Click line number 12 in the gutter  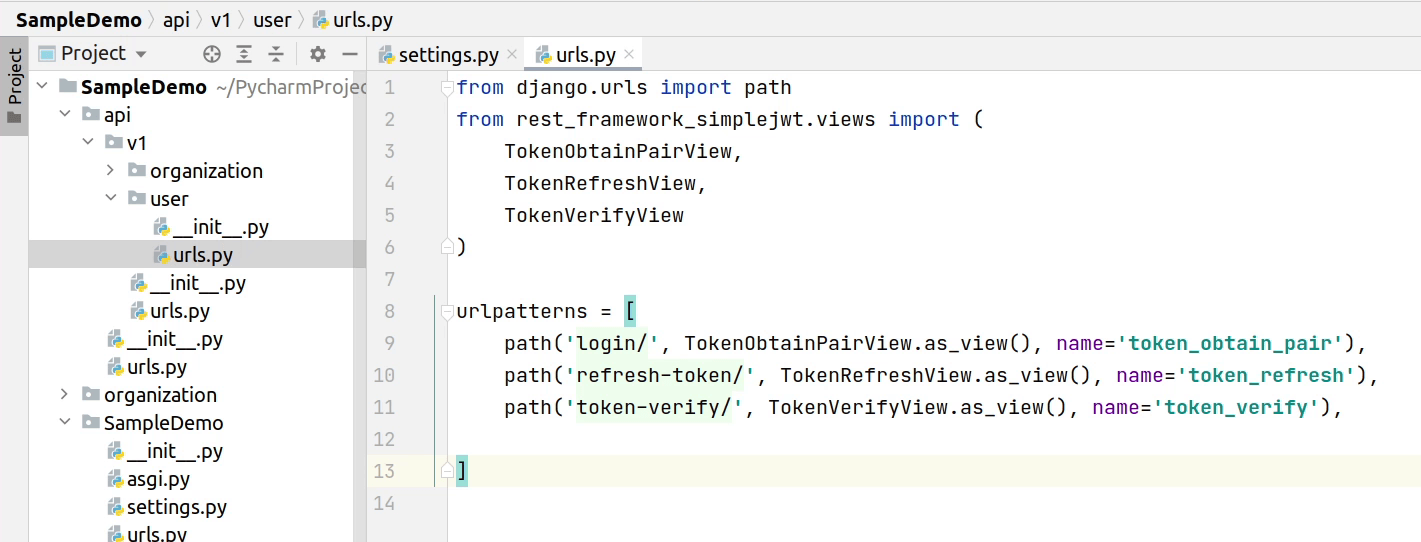pyautogui.click(x=384, y=439)
